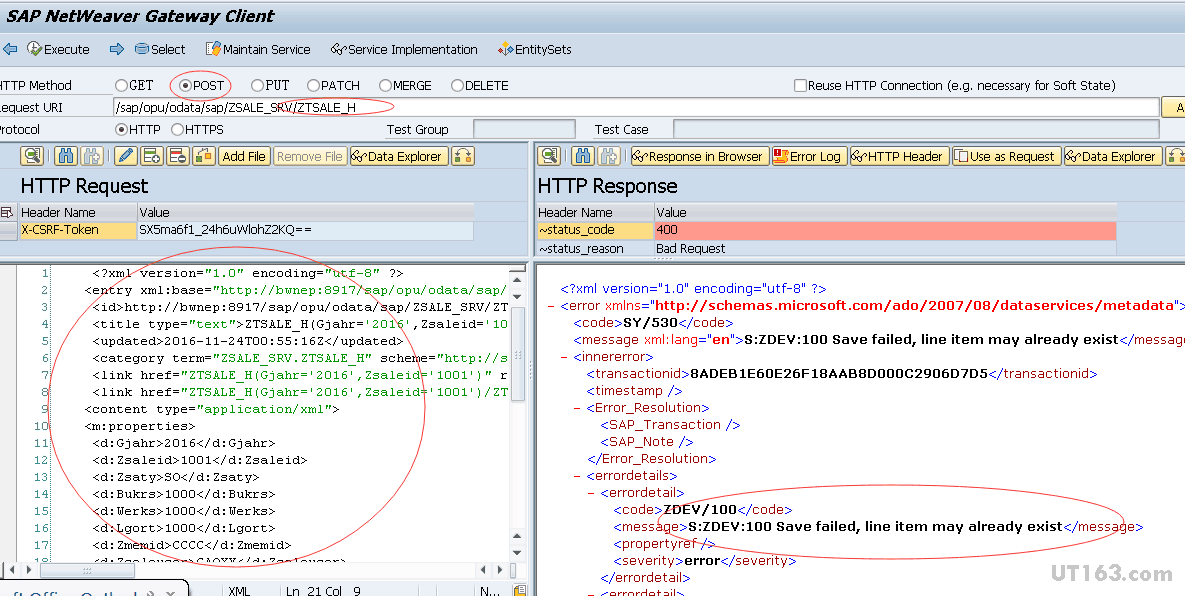Select the GET HTTP method radio button
This screenshot has width=1185, height=596.
pos(122,86)
